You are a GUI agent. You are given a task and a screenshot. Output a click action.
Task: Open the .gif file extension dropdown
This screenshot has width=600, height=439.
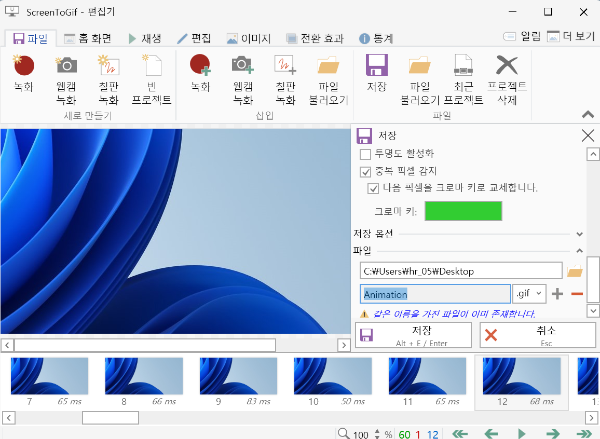(529, 294)
